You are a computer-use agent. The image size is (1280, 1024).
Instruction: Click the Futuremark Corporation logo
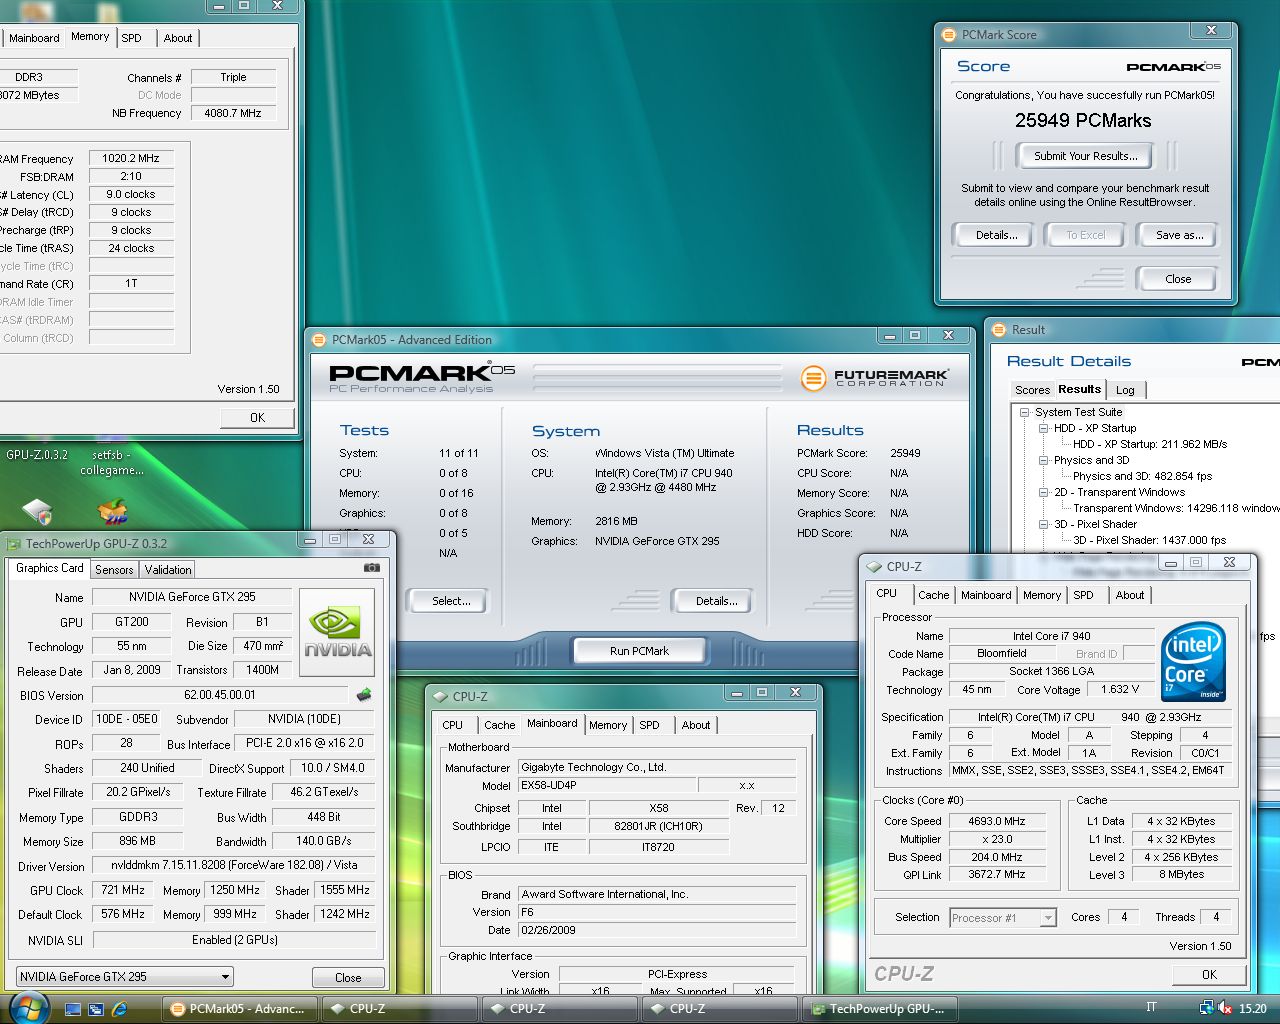(875, 378)
